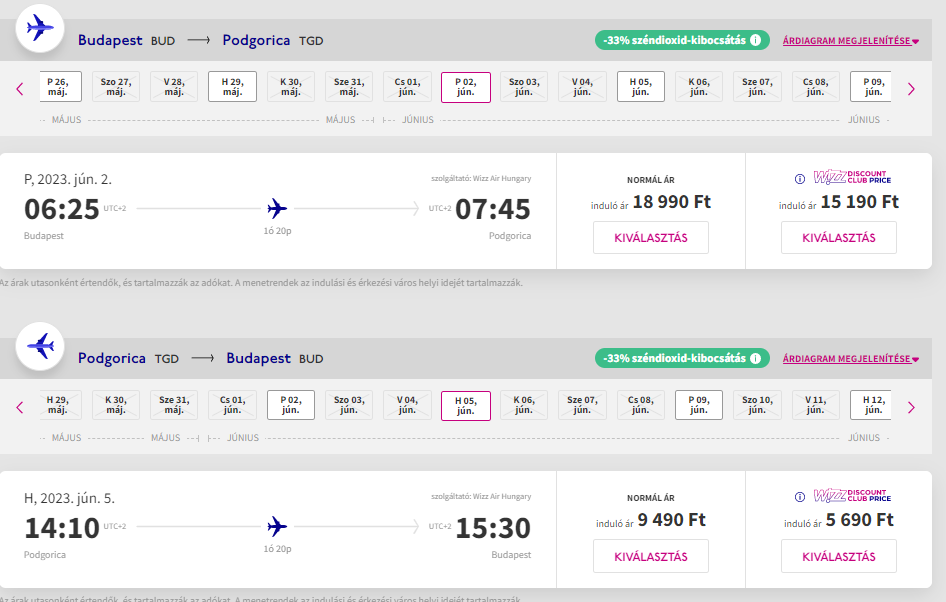
Task: Select return date H 29, máj.
Action: tap(60, 405)
